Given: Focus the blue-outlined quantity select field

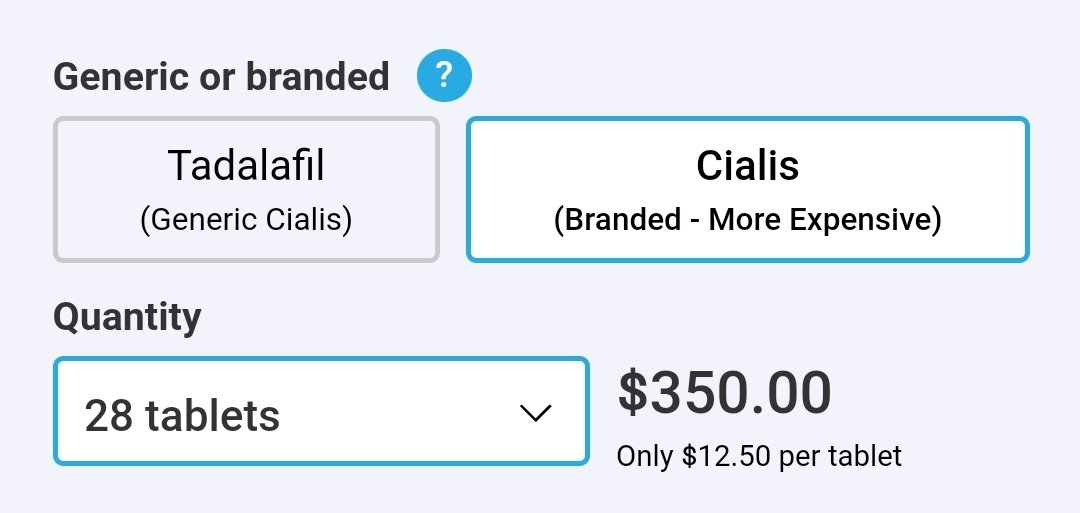Looking at the screenshot, I should [321, 411].
